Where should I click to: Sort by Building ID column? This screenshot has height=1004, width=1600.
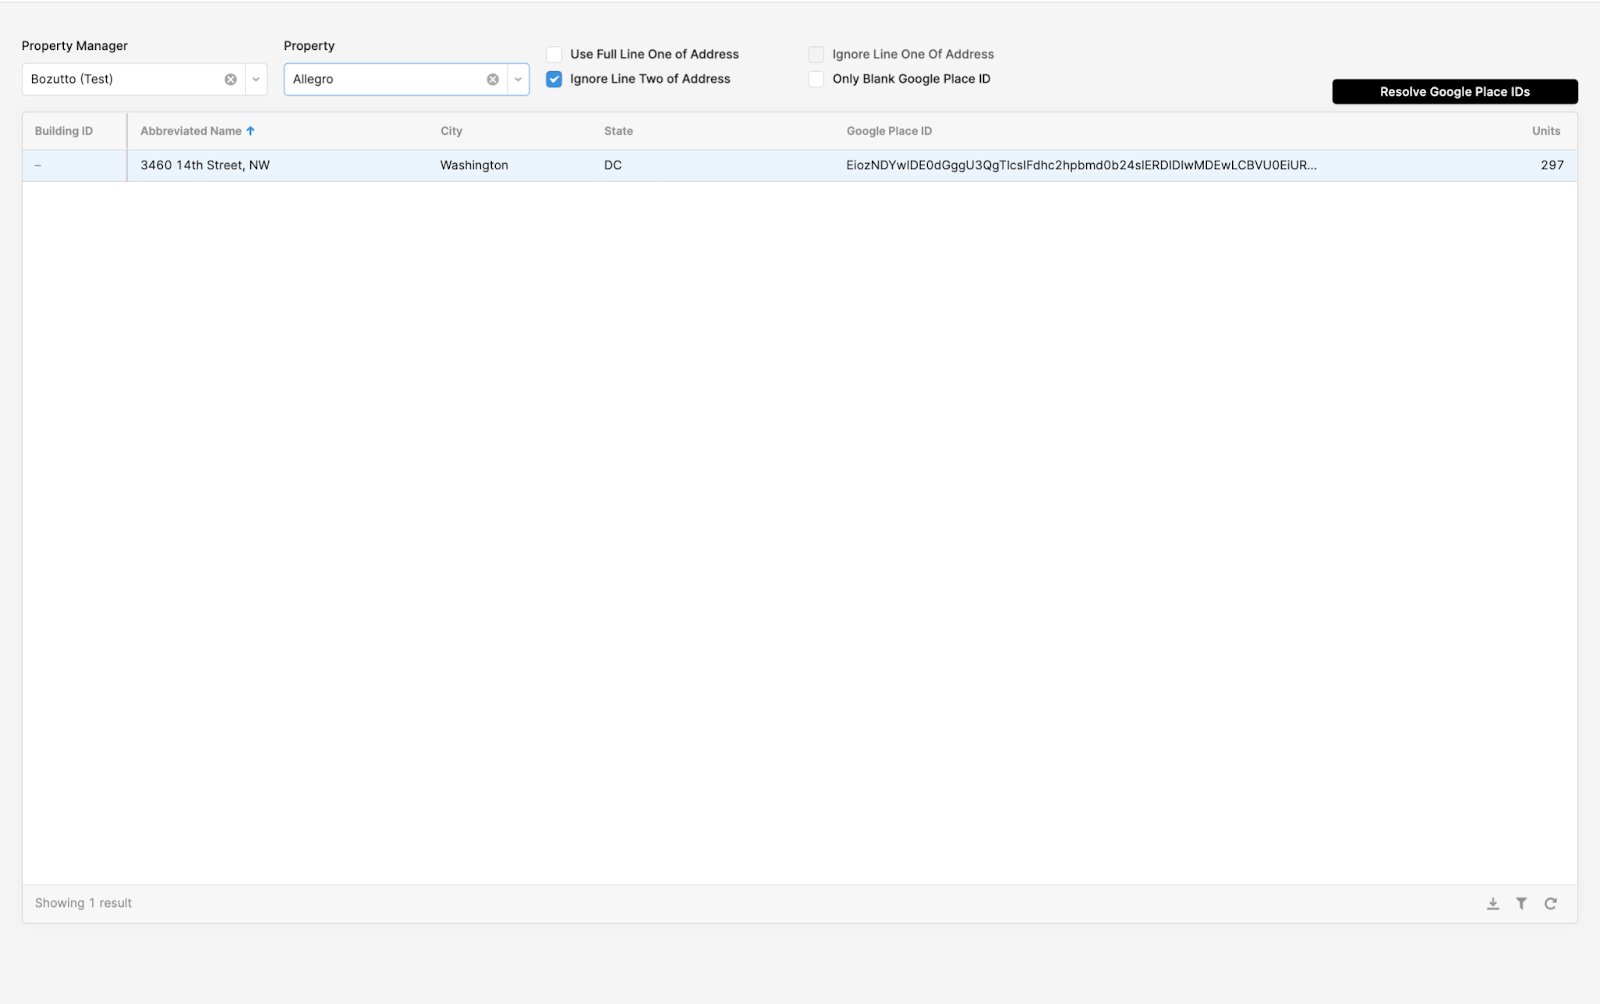click(64, 131)
